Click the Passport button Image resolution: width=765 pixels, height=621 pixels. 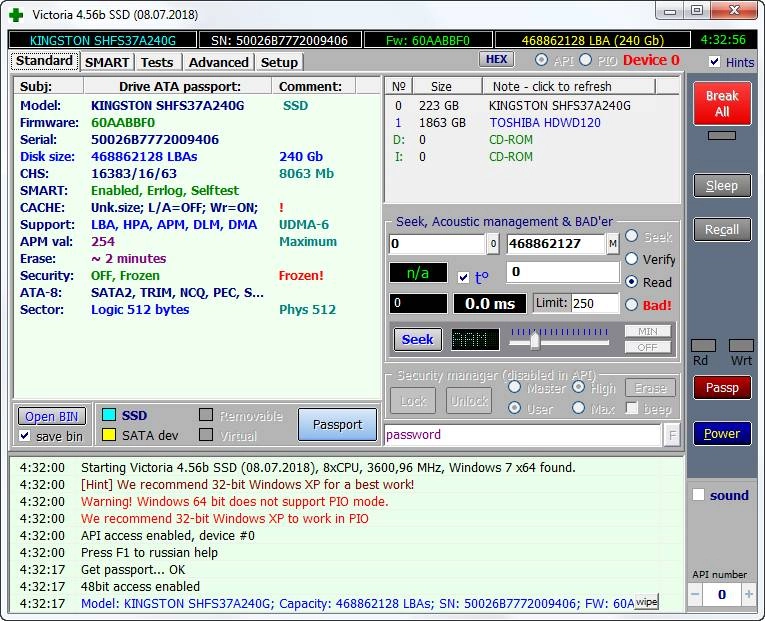tap(337, 424)
